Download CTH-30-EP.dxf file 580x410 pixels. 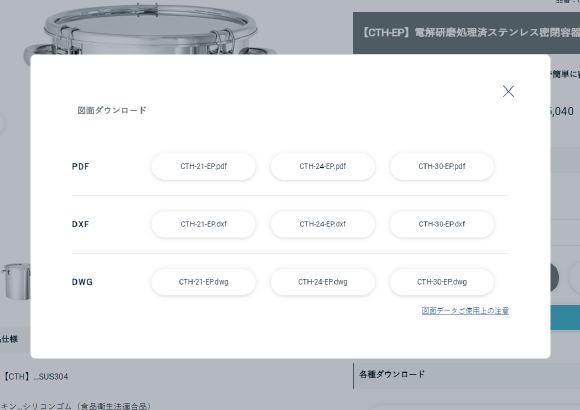point(442,224)
